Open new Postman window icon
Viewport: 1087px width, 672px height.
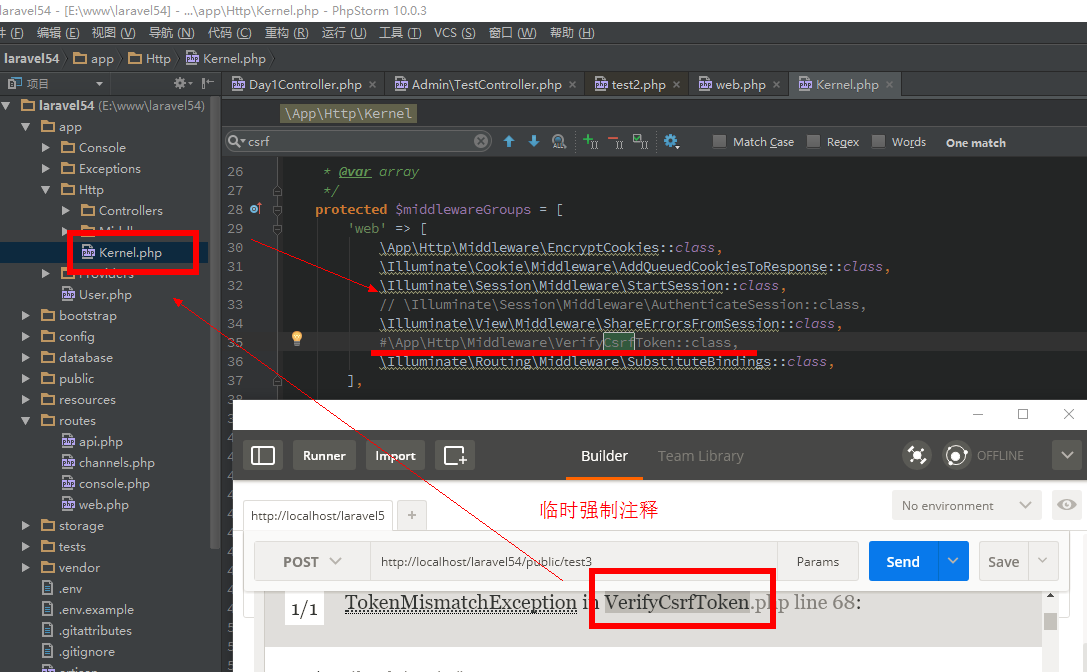tap(455, 455)
